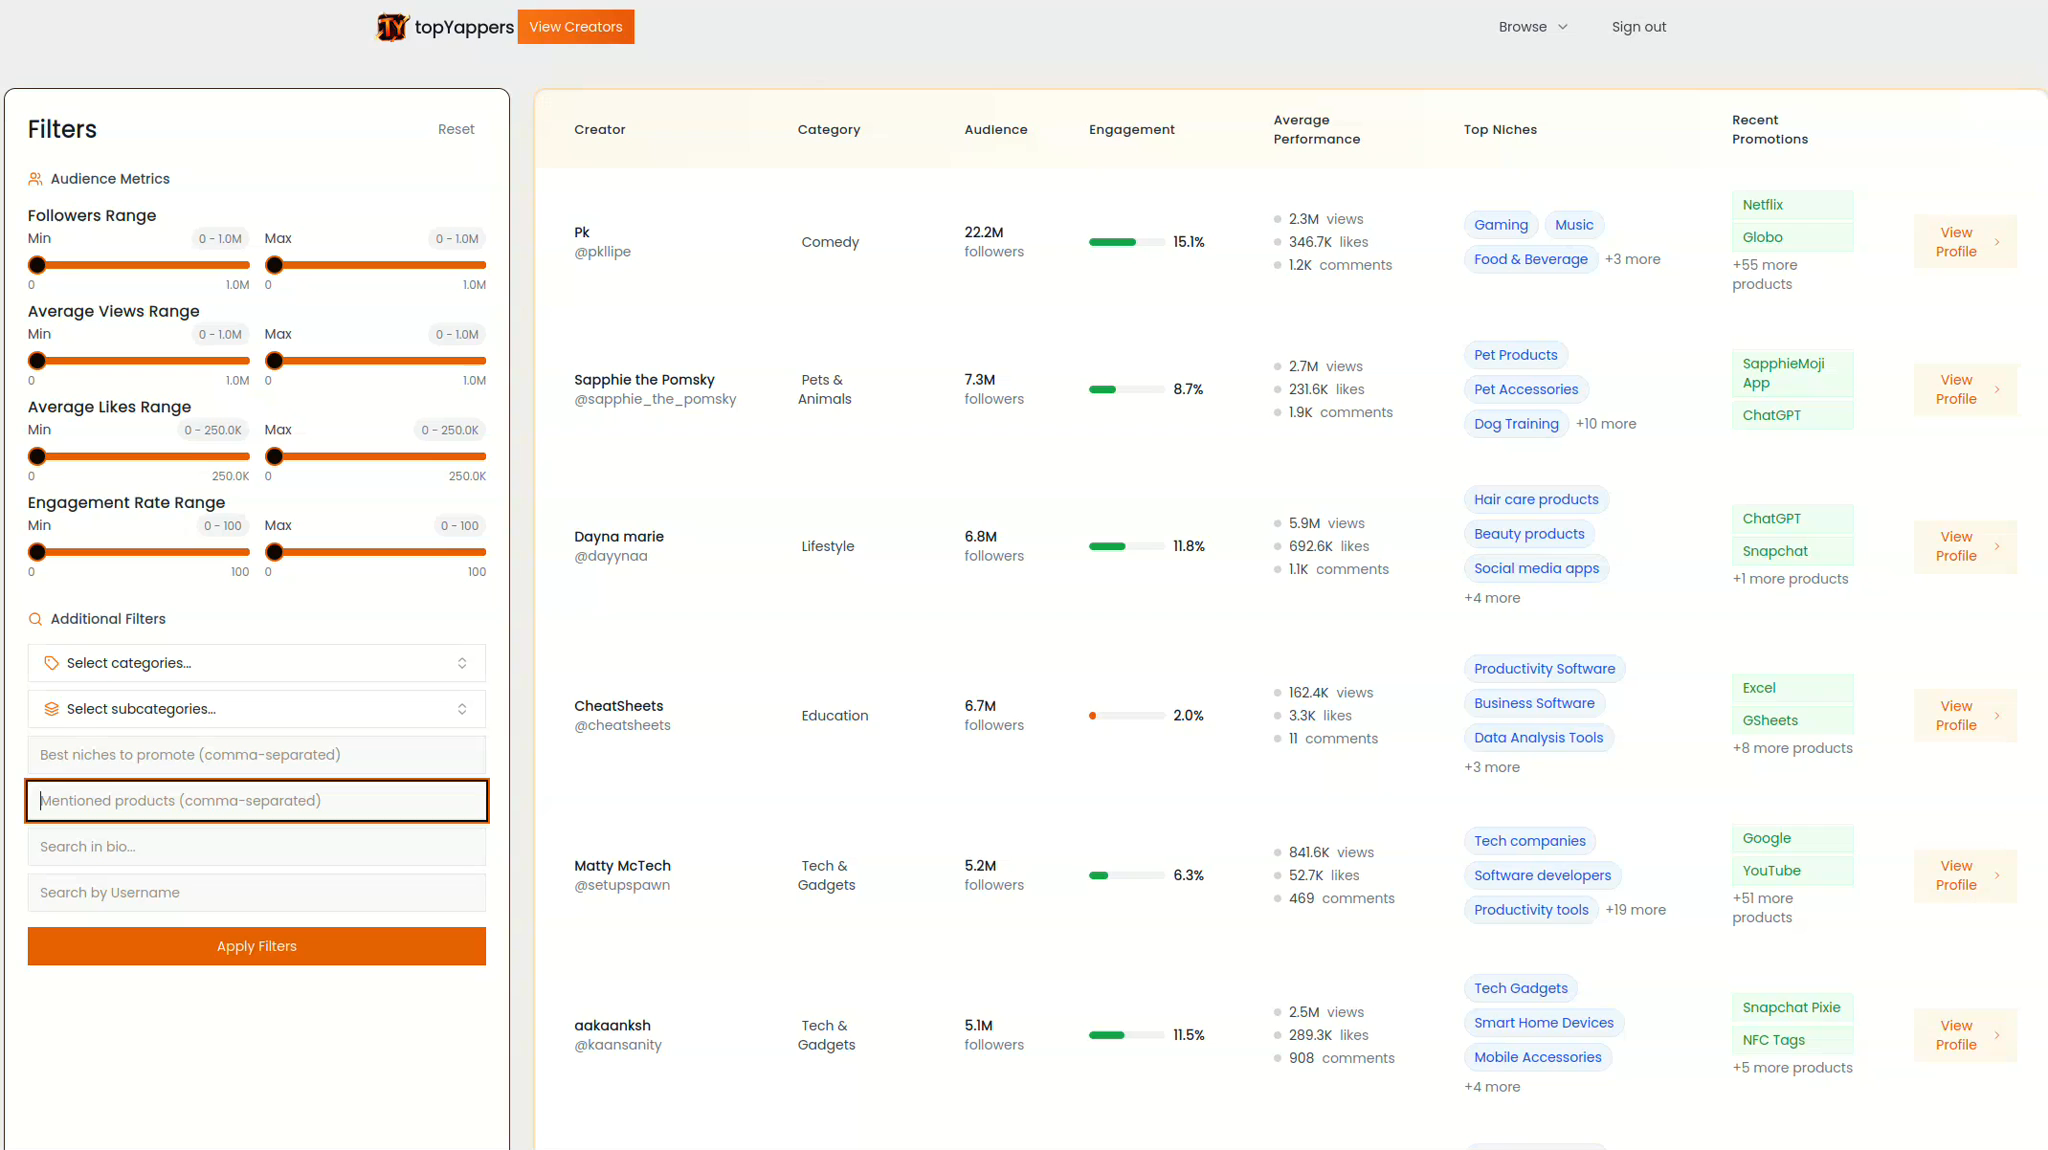Click the Food & Beverage niche tag
The width and height of the screenshot is (2048, 1150).
pyautogui.click(x=1530, y=259)
